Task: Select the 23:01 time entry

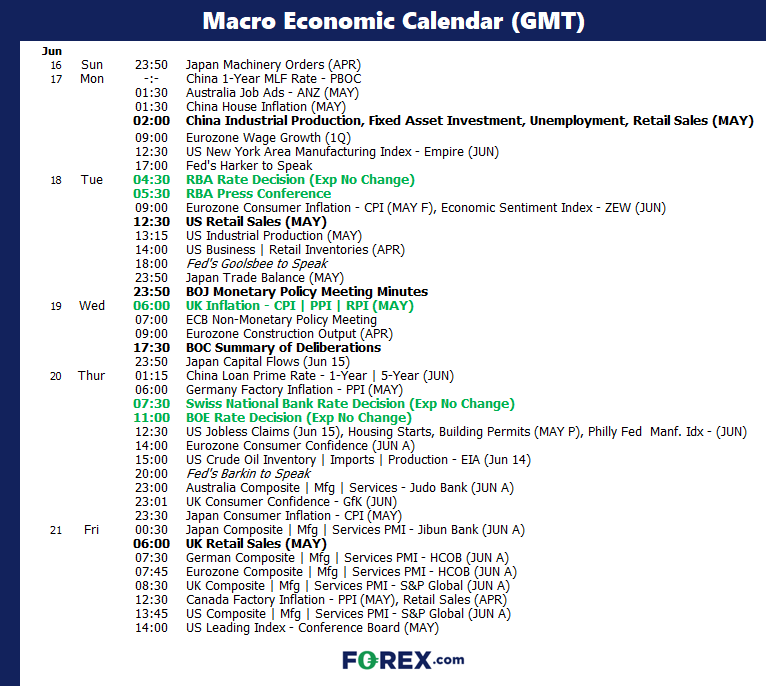Action: coord(151,502)
